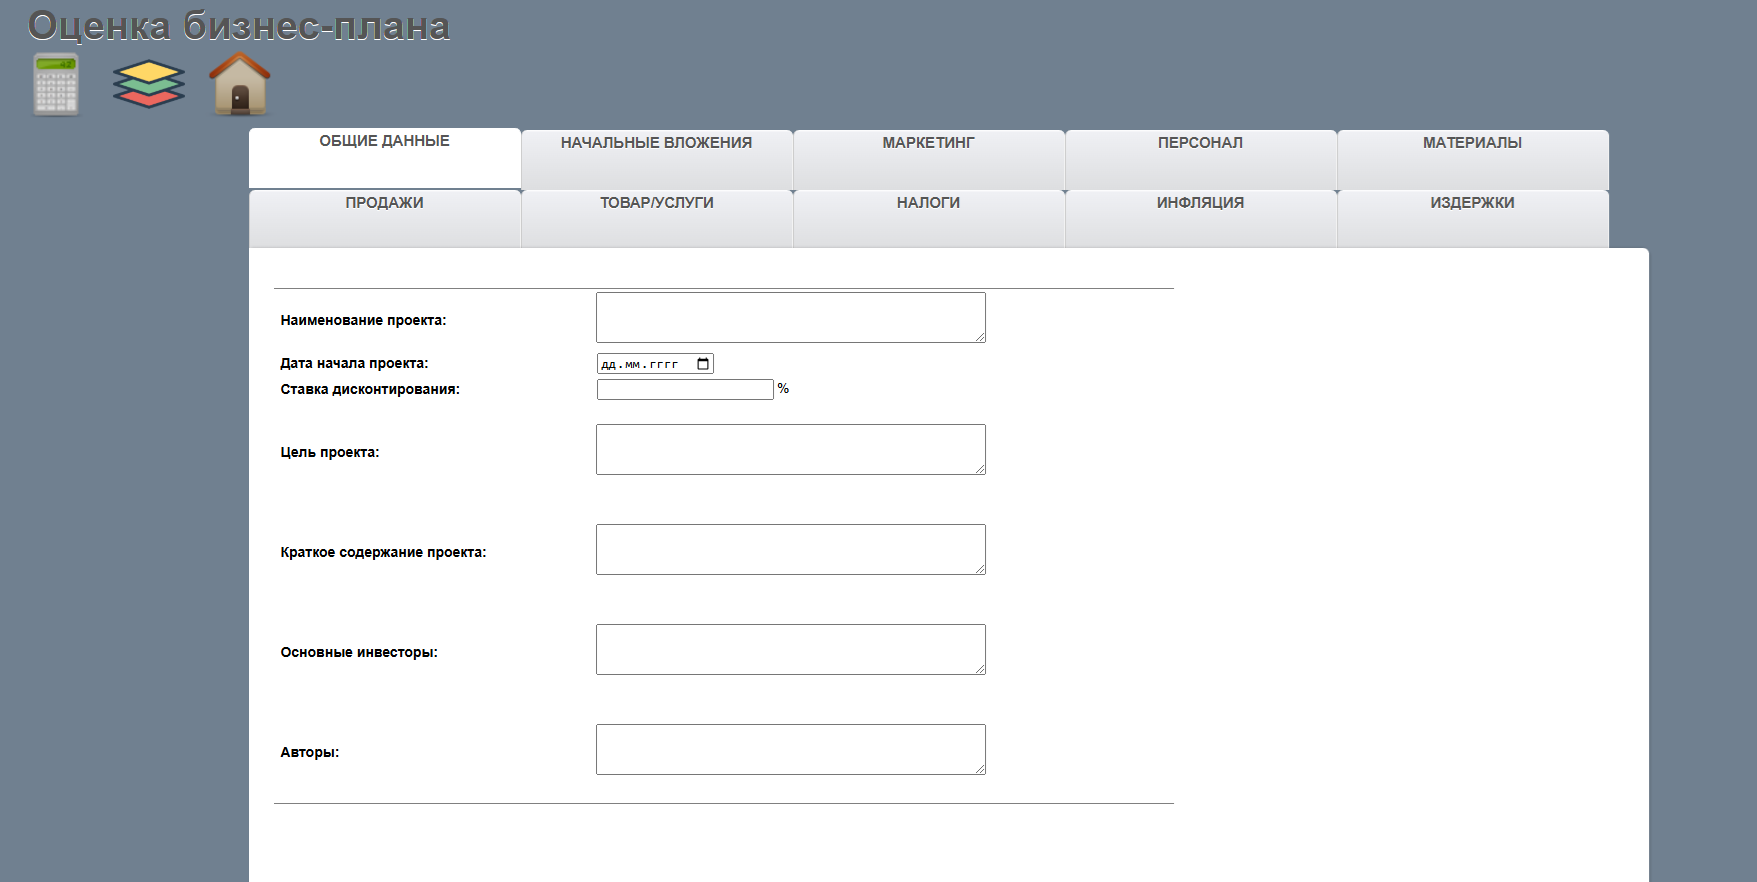Click the Наименование проекта text area
The image size is (1757, 882).
[x=790, y=317]
